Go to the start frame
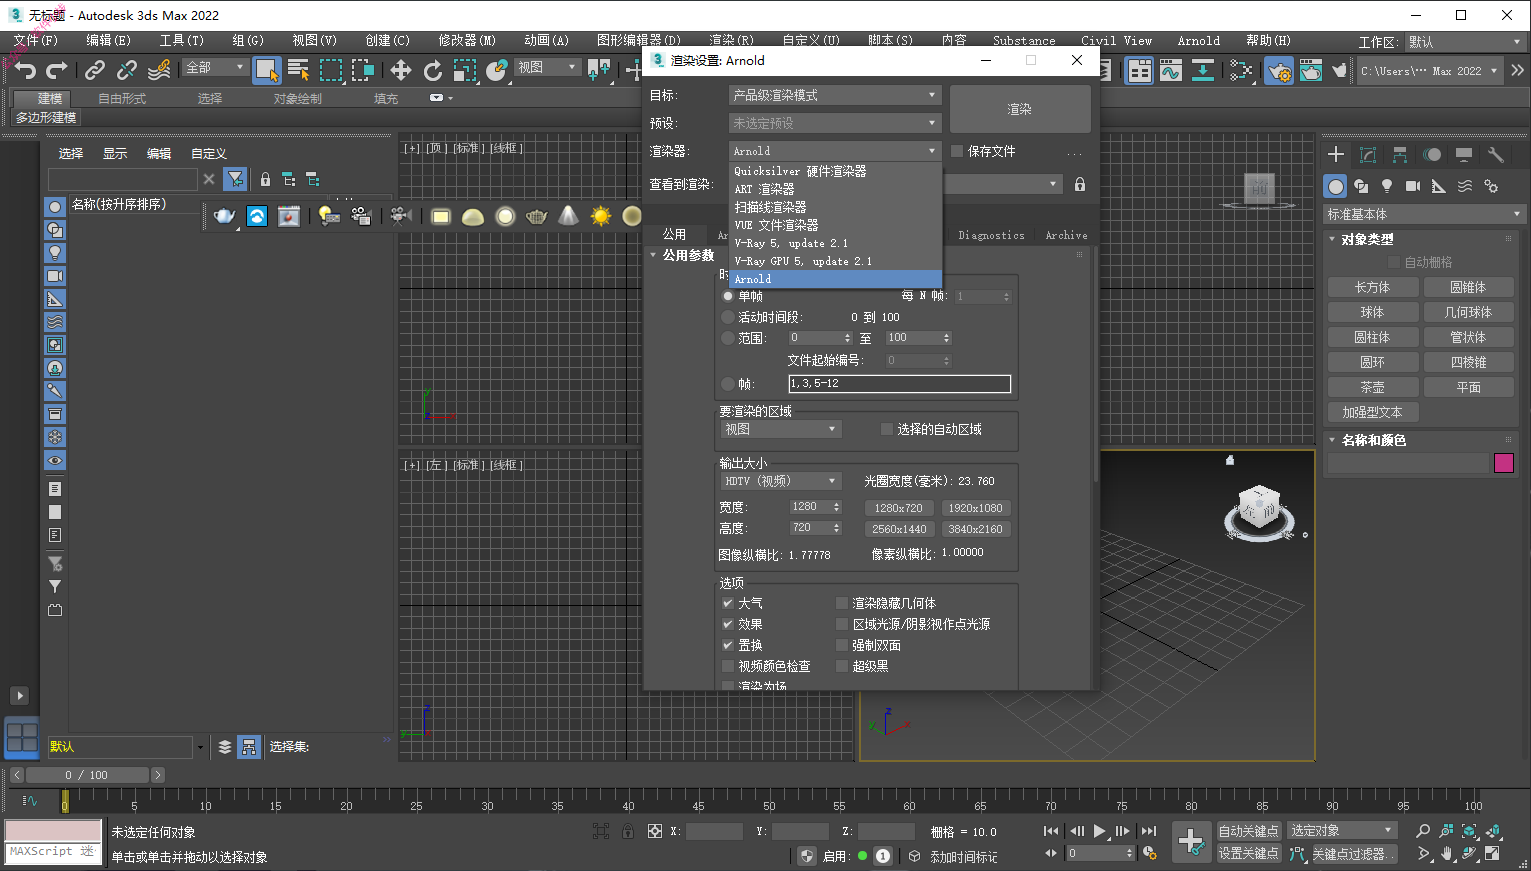Image resolution: width=1531 pixels, height=871 pixels. click(1051, 831)
